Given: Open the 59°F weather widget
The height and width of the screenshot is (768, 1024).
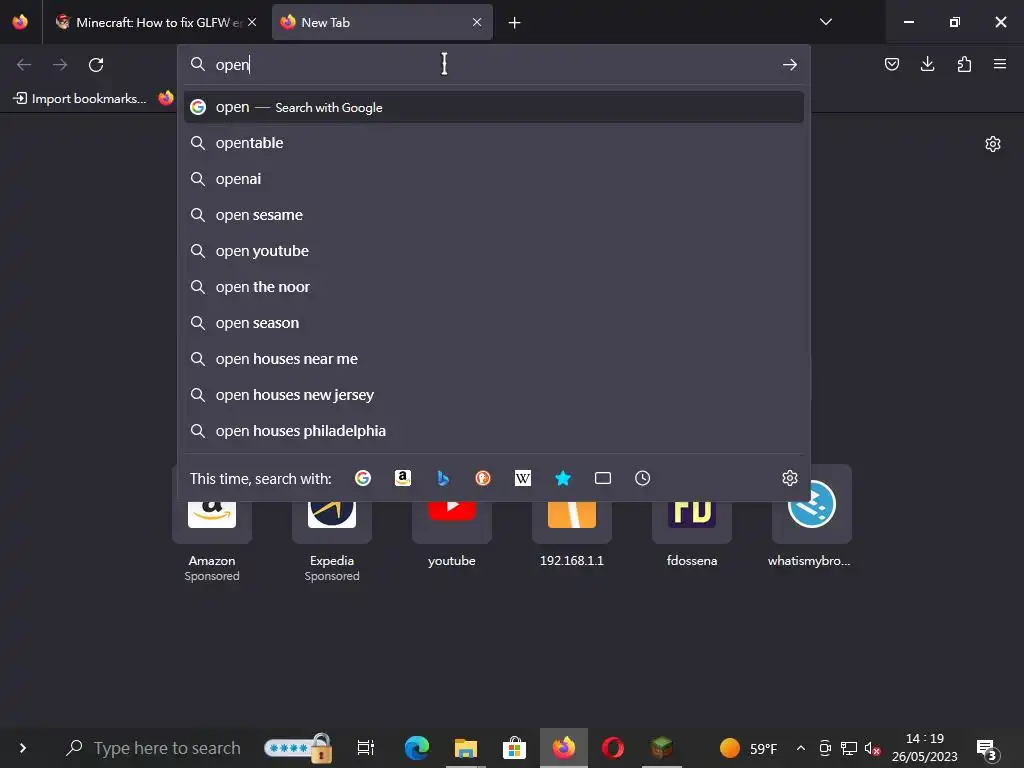Looking at the screenshot, I should click(748, 748).
